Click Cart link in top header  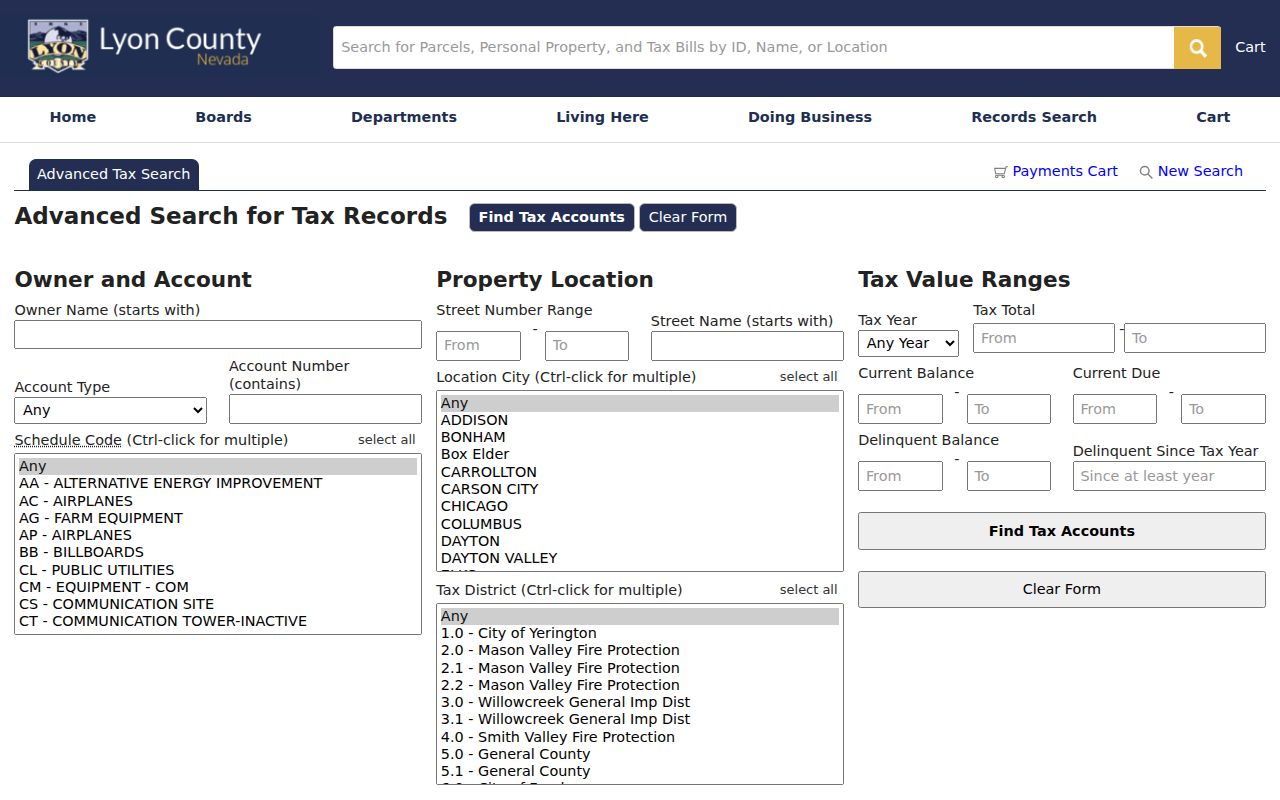pos(1250,47)
